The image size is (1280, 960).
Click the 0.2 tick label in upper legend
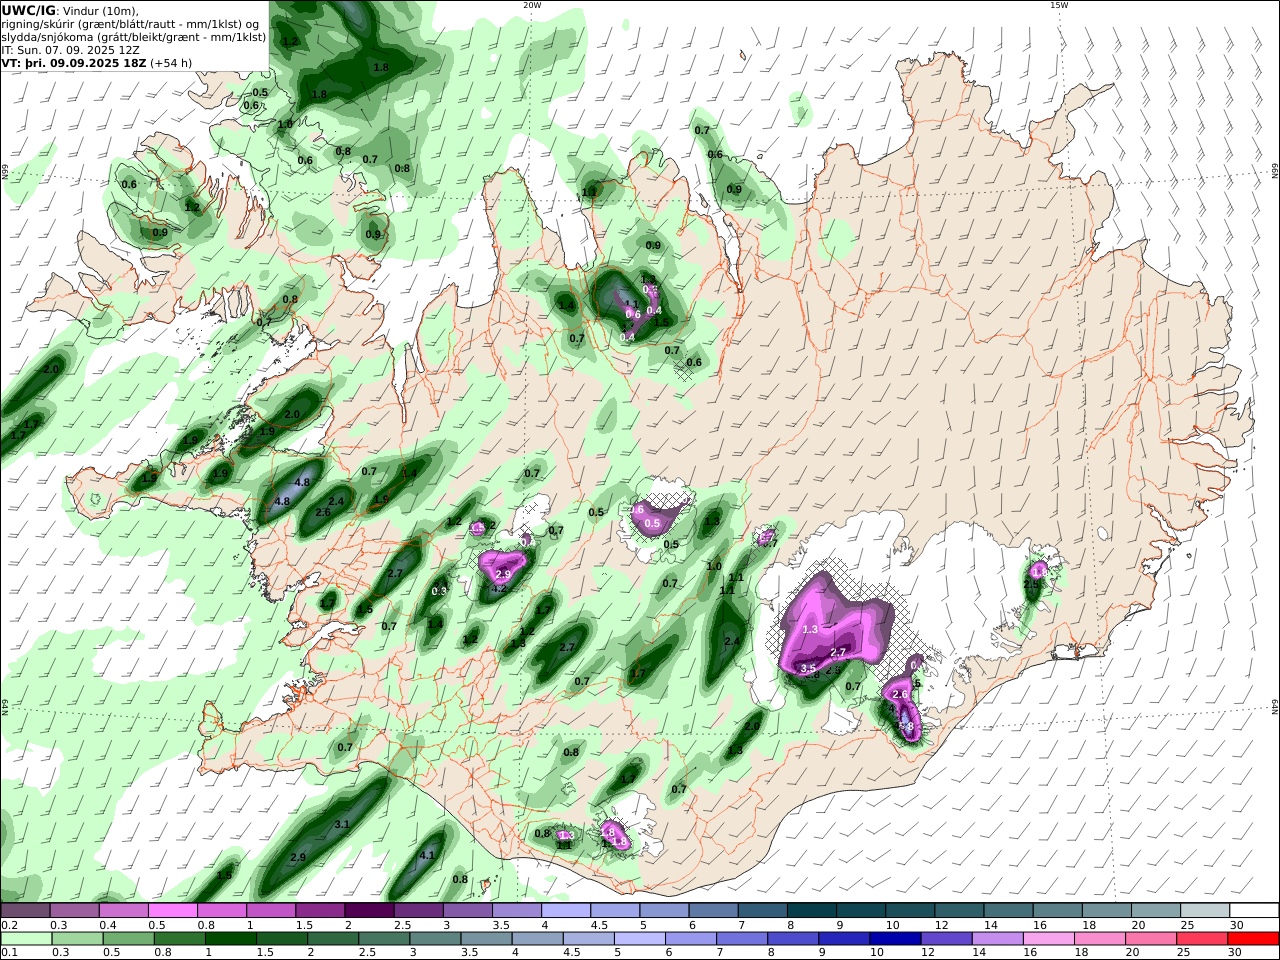point(8,925)
